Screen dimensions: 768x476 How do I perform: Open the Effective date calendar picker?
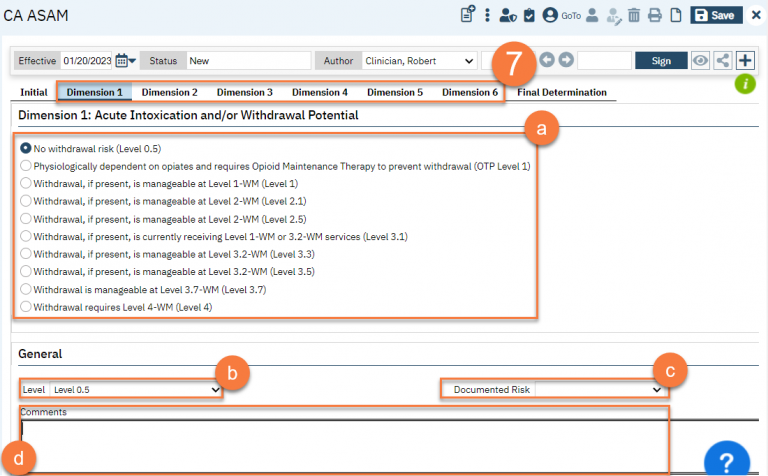[123, 61]
